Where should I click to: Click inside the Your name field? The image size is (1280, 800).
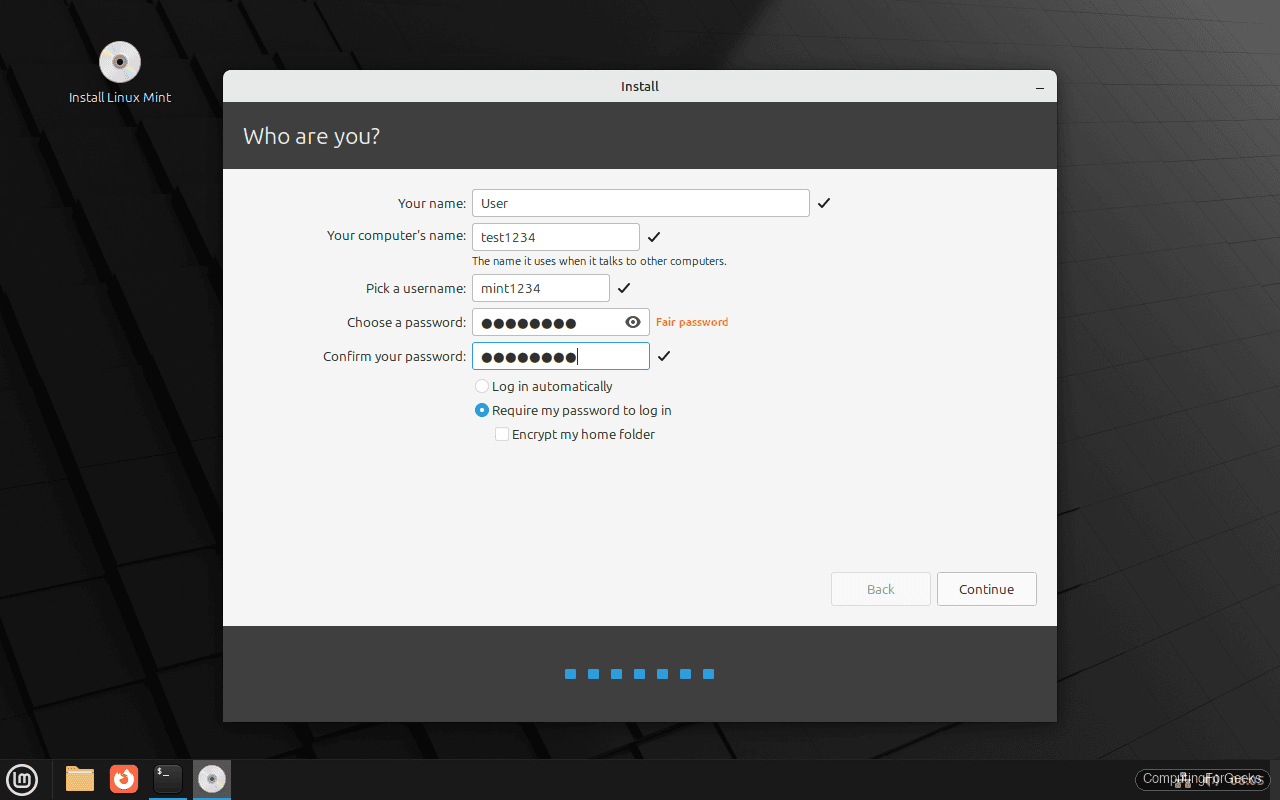[640, 203]
